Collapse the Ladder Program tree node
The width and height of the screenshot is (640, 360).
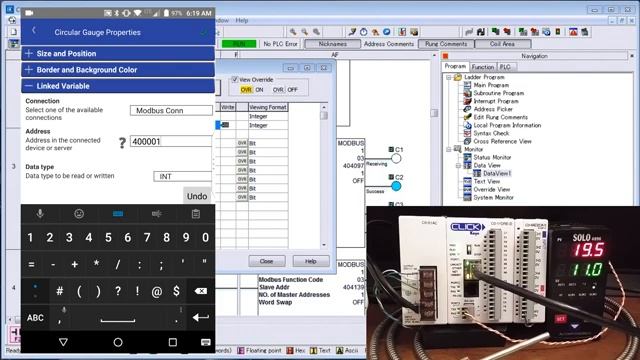click(x=448, y=77)
